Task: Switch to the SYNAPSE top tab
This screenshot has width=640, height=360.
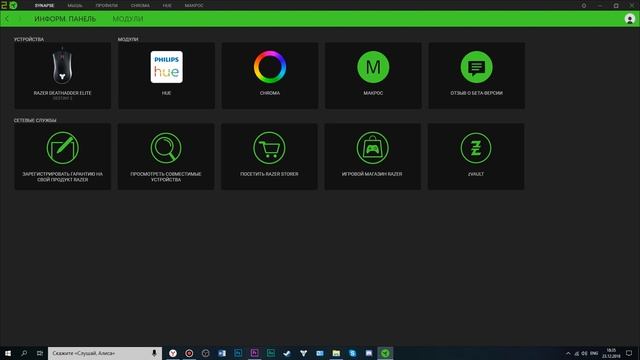Action: [x=44, y=6]
